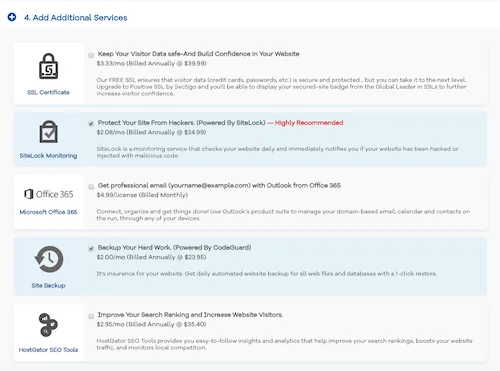This screenshot has height=371, width=500.
Task: Click the 'Our FREE SSL ensures' description text
Action: [281, 87]
